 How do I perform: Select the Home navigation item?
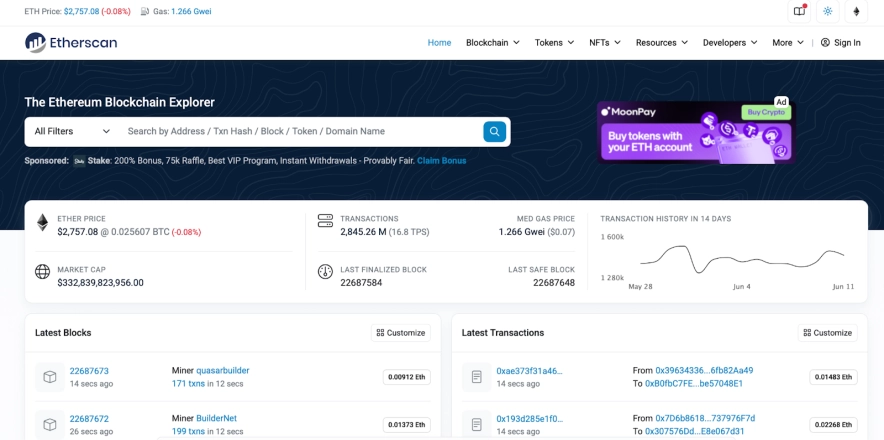[439, 43]
